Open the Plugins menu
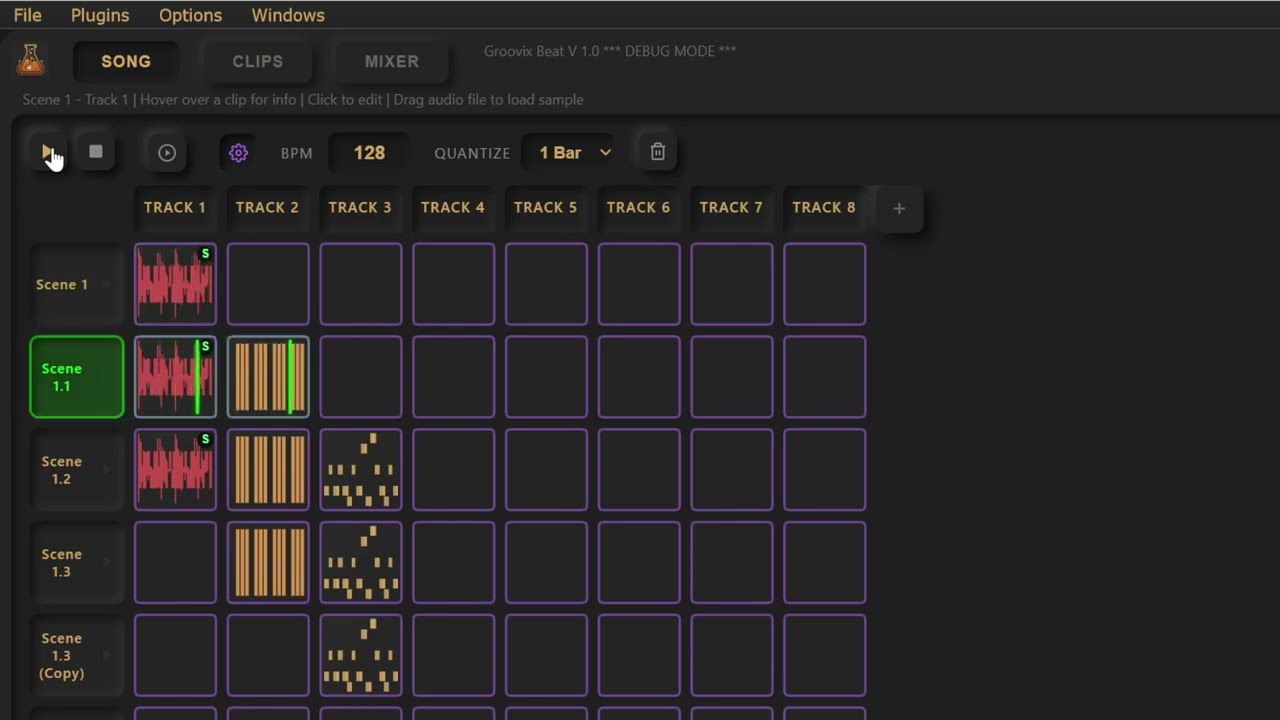This screenshot has width=1280, height=720. [100, 15]
